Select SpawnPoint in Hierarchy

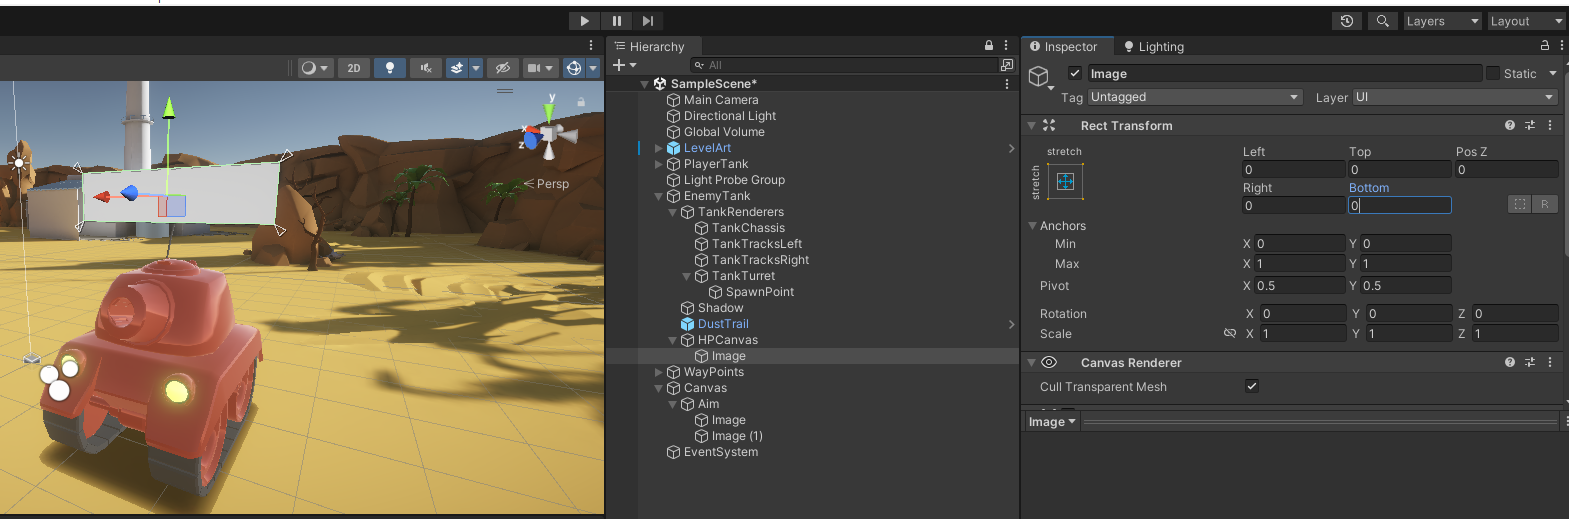click(760, 292)
